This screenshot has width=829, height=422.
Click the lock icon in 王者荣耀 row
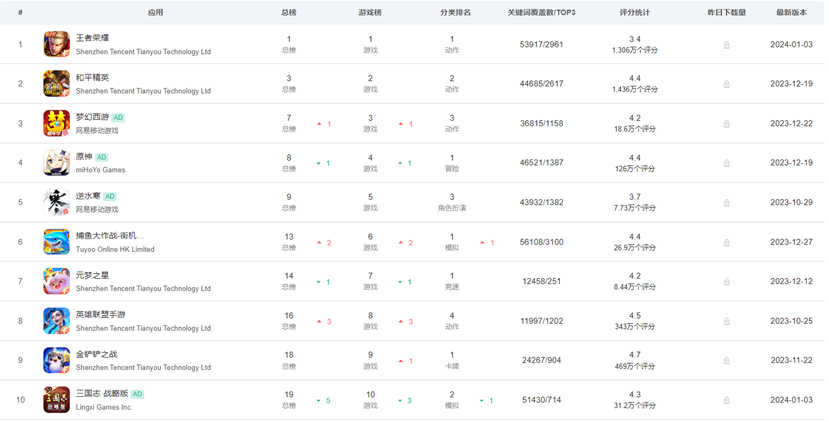[726, 45]
